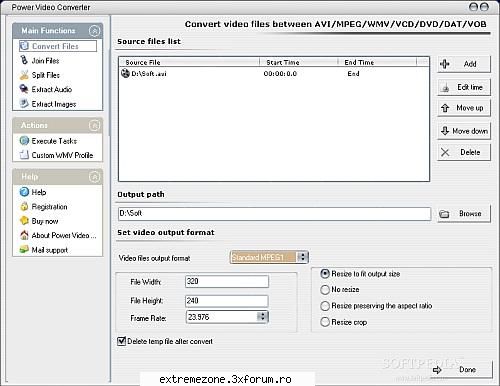The width and height of the screenshot is (500, 386).
Task: Click the Move down button label
Action: pos(470,131)
